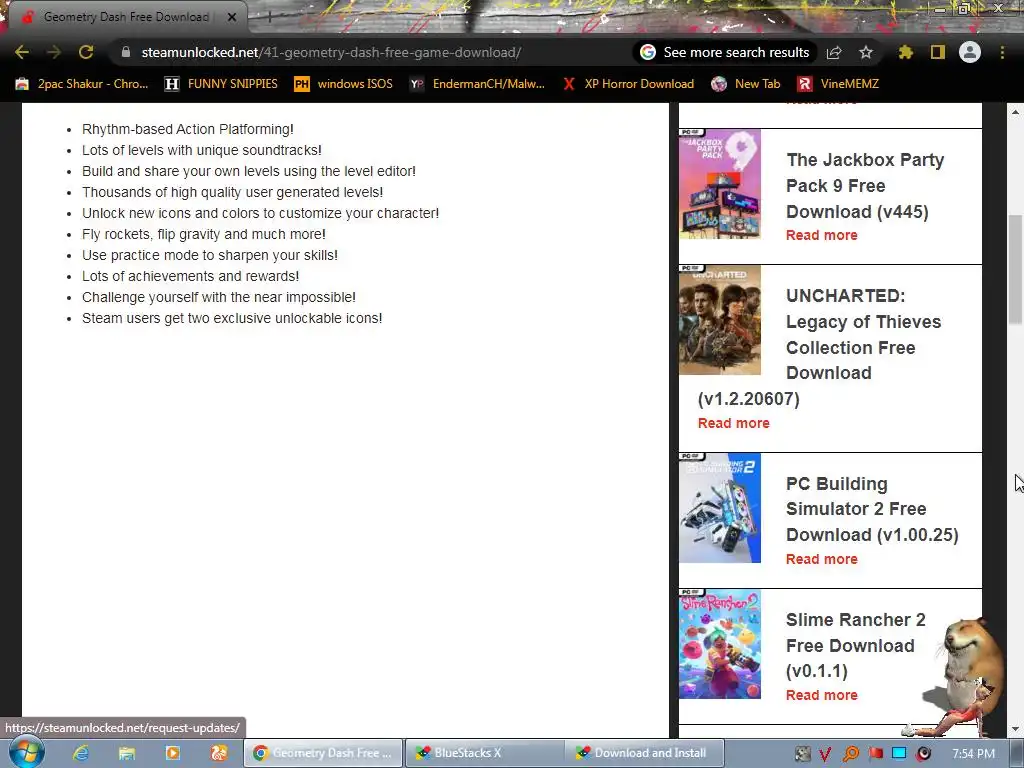This screenshot has height=768, width=1024.
Task: Click 'Lots of achievements and rewards!' text
Action: coord(190,276)
